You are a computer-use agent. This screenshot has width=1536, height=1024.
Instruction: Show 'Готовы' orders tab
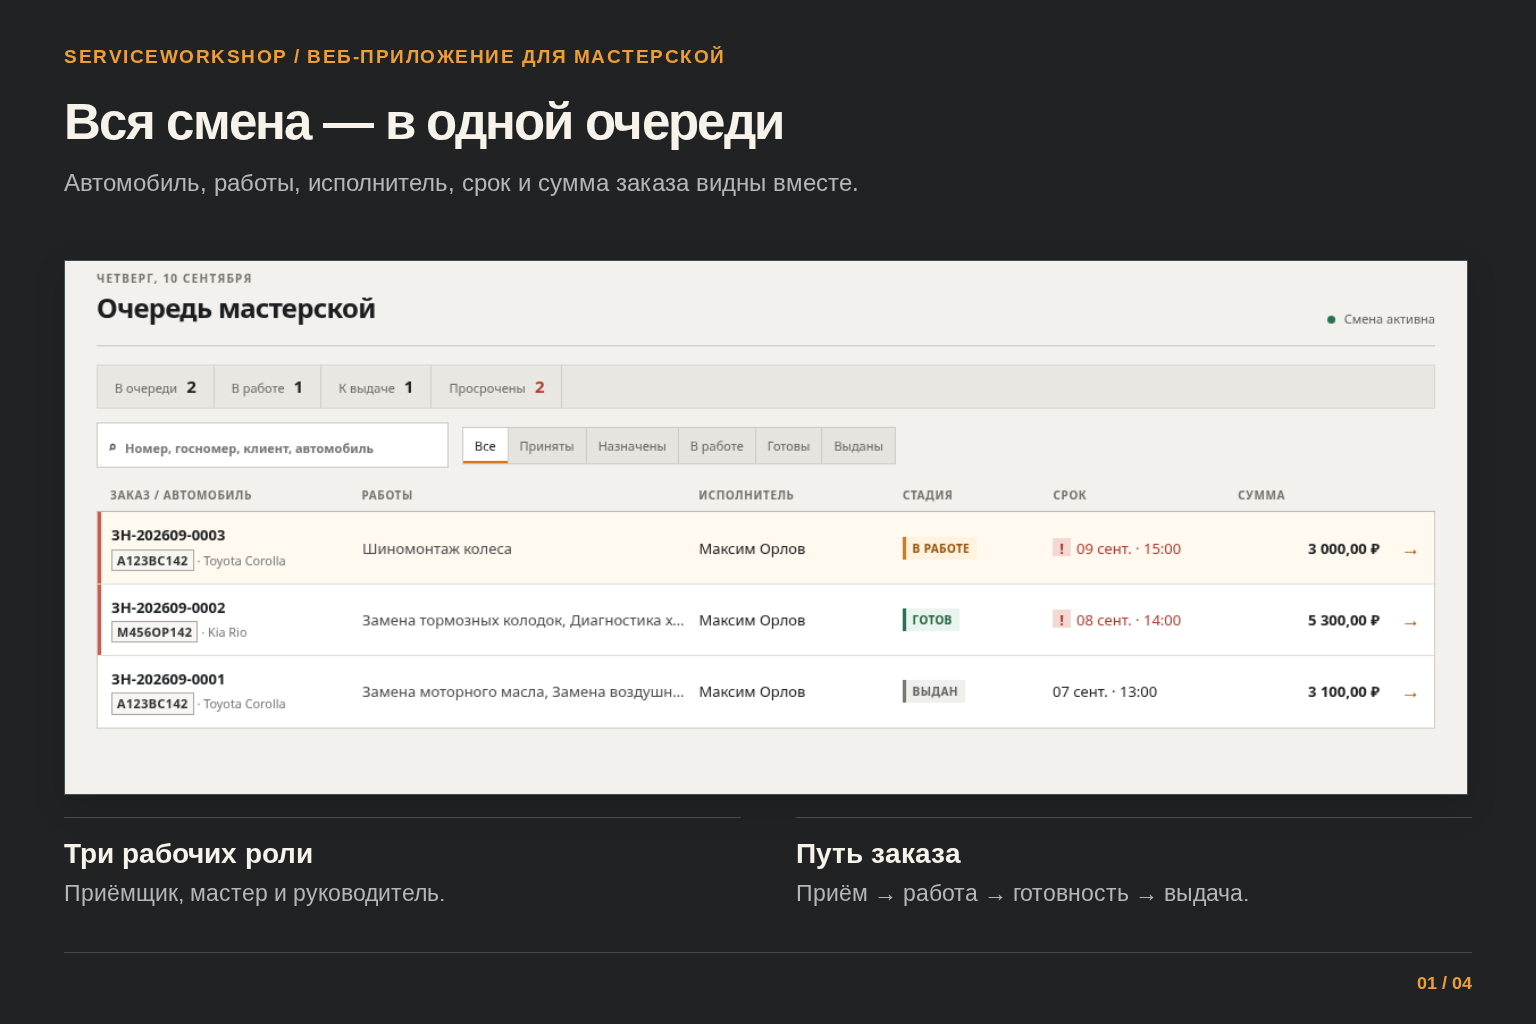(788, 446)
